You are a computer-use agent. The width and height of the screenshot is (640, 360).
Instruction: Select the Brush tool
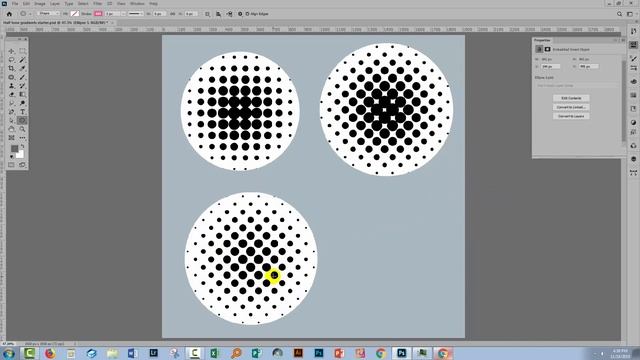(x=22, y=77)
